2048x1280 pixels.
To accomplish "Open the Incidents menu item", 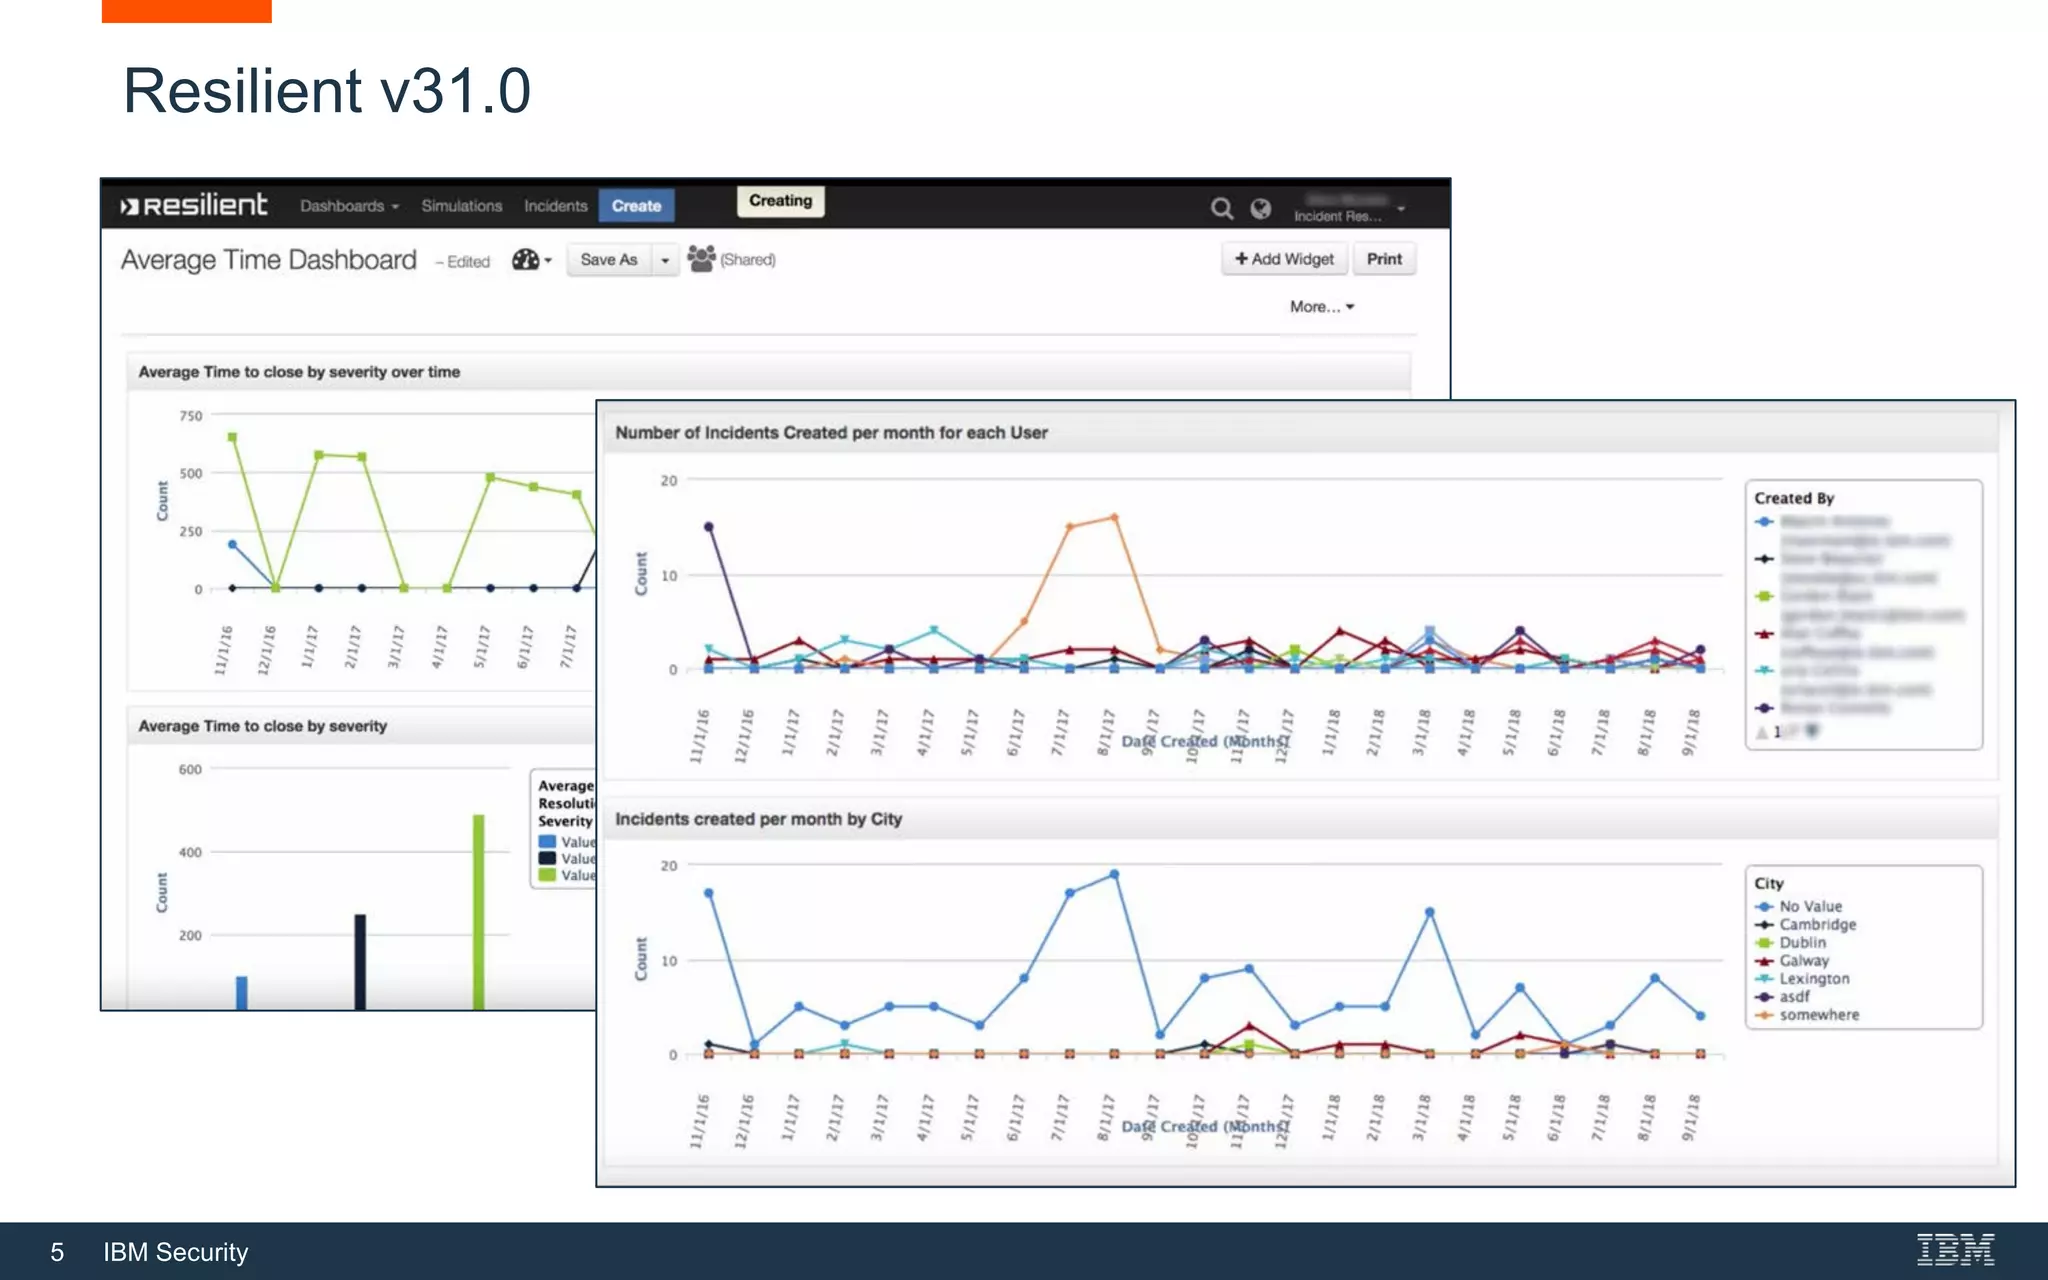I will tap(555, 206).
